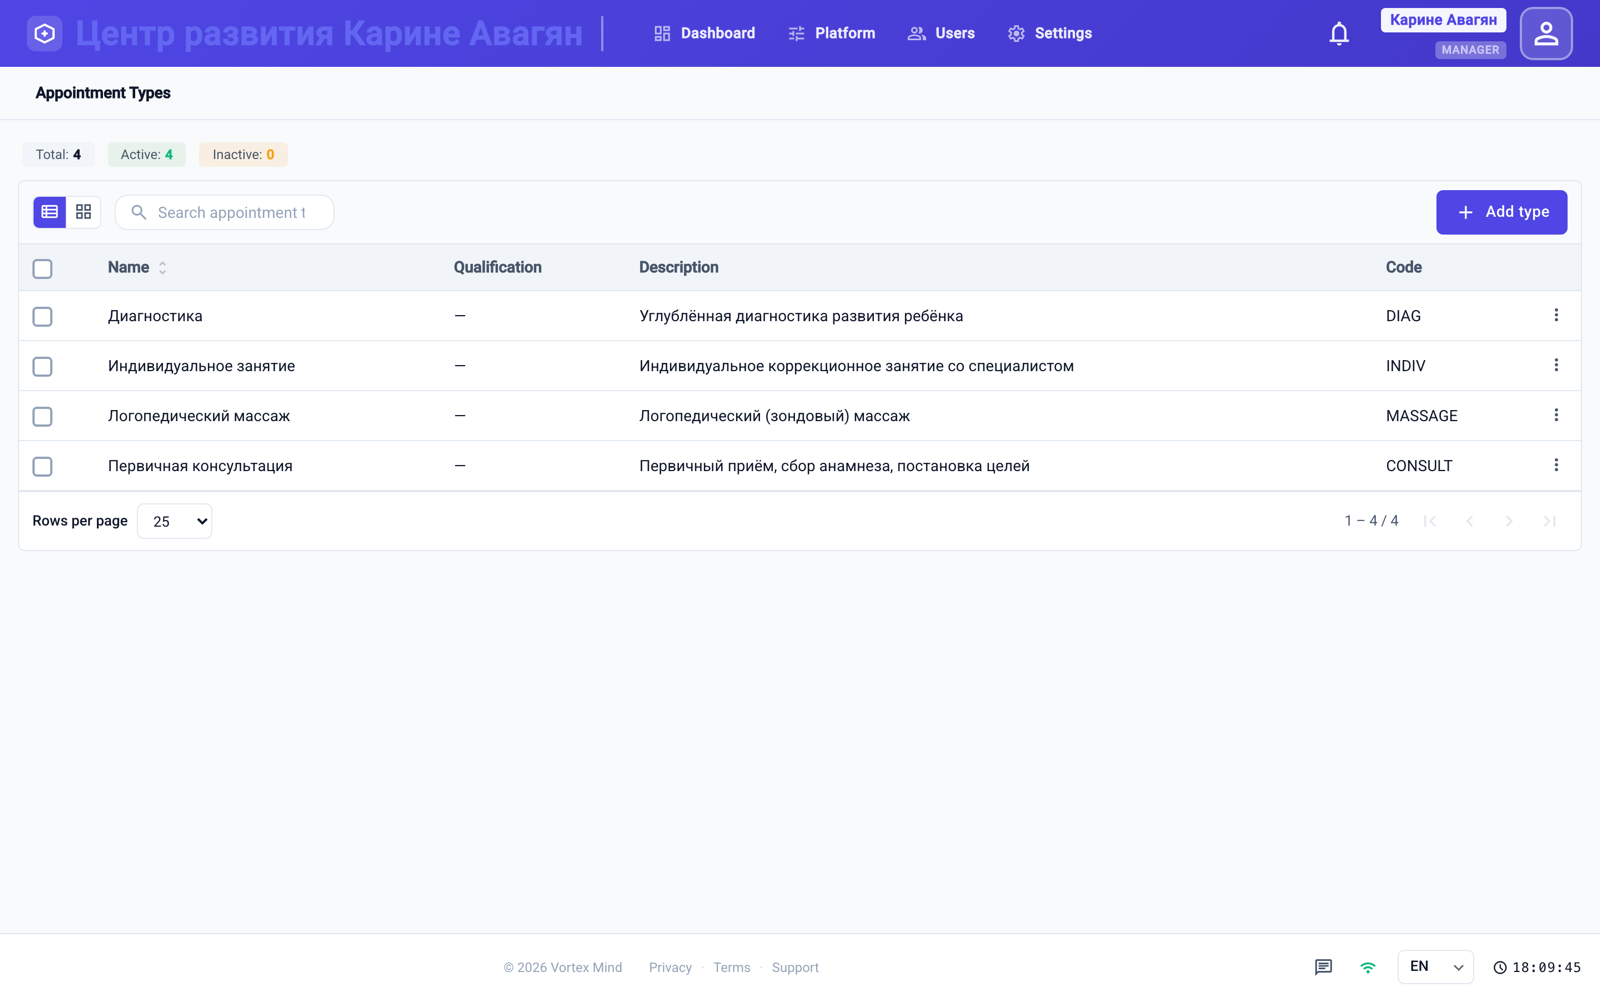Click the Add type button
This screenshot has height=1000, width=1600.
click(1501, 212)
